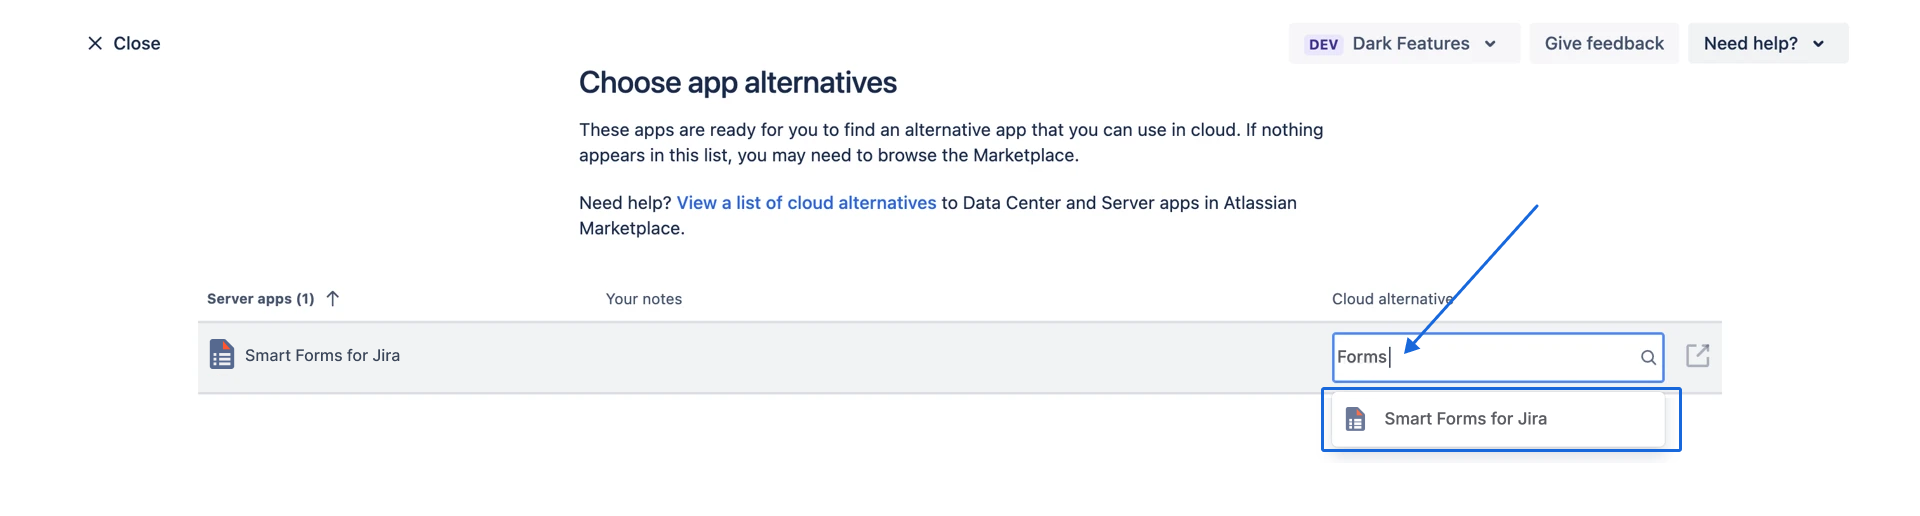Click the chevron beside Dark Features
The height and width of the screenshot is (516, 1920).
(x=1490, y=44)
